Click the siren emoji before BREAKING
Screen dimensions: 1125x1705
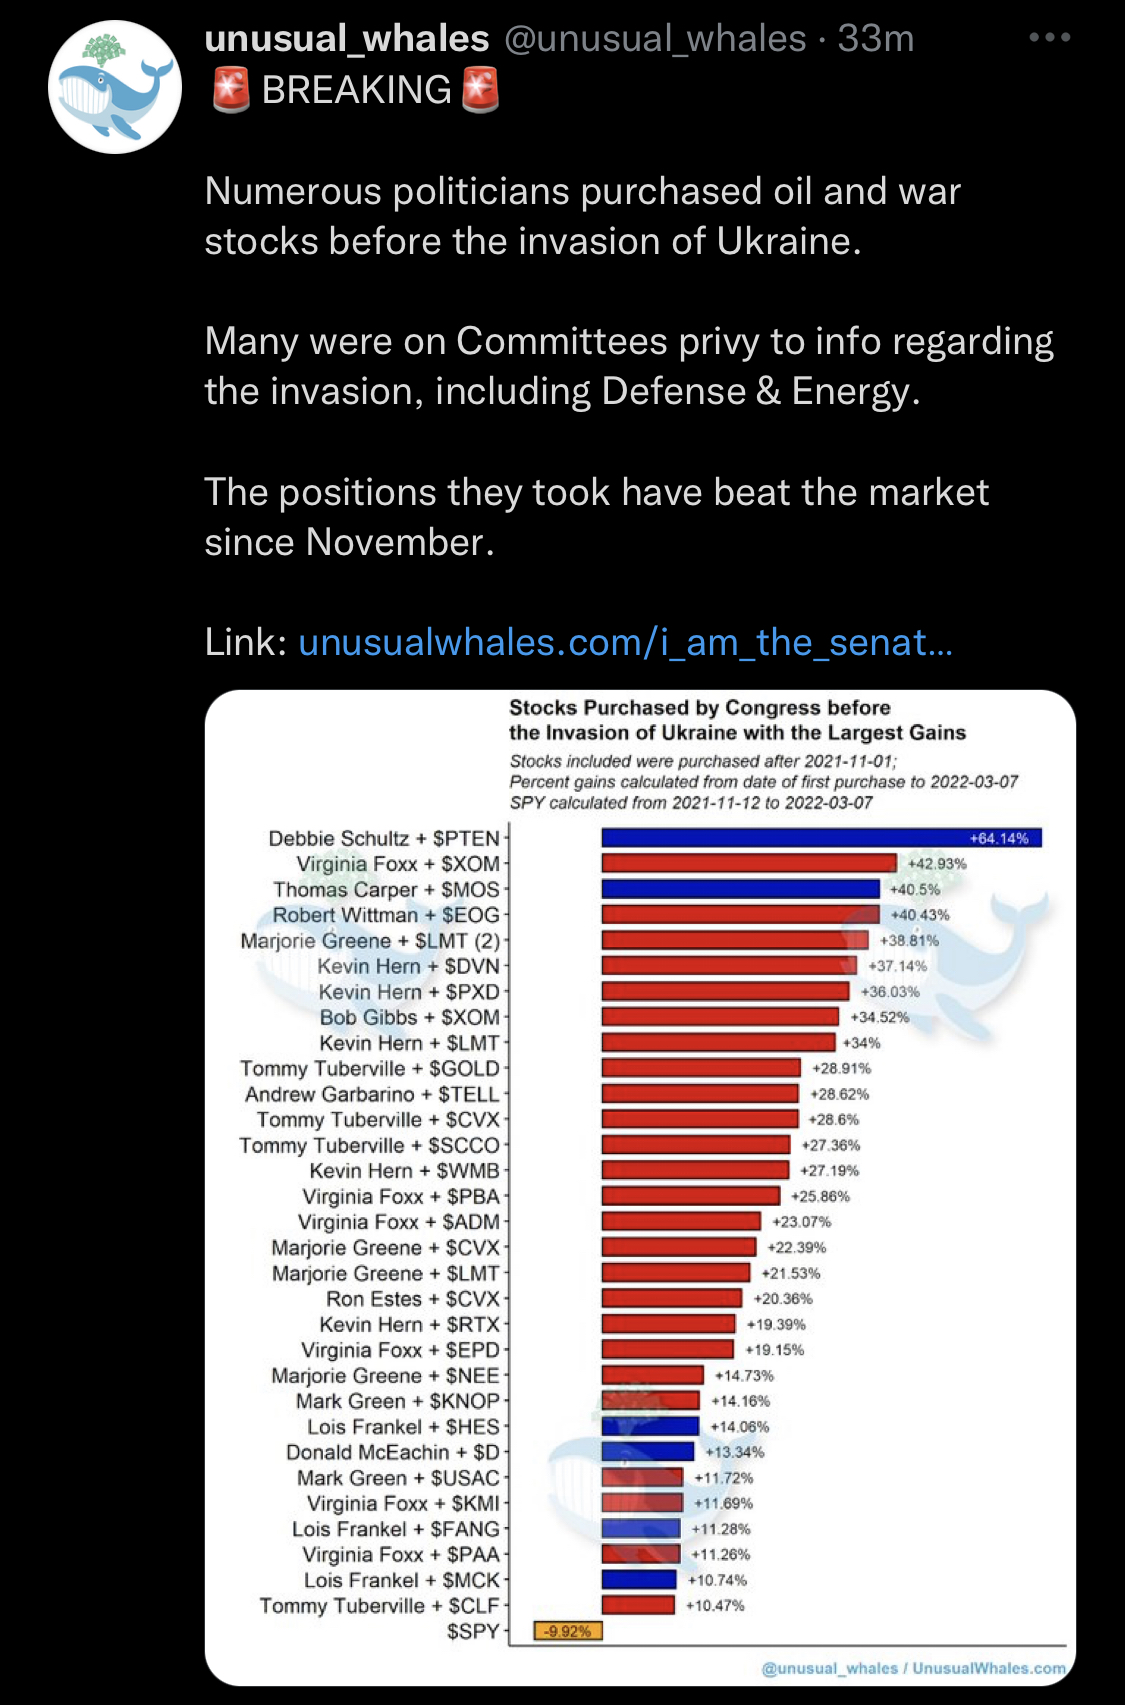[x=231, y=90]
